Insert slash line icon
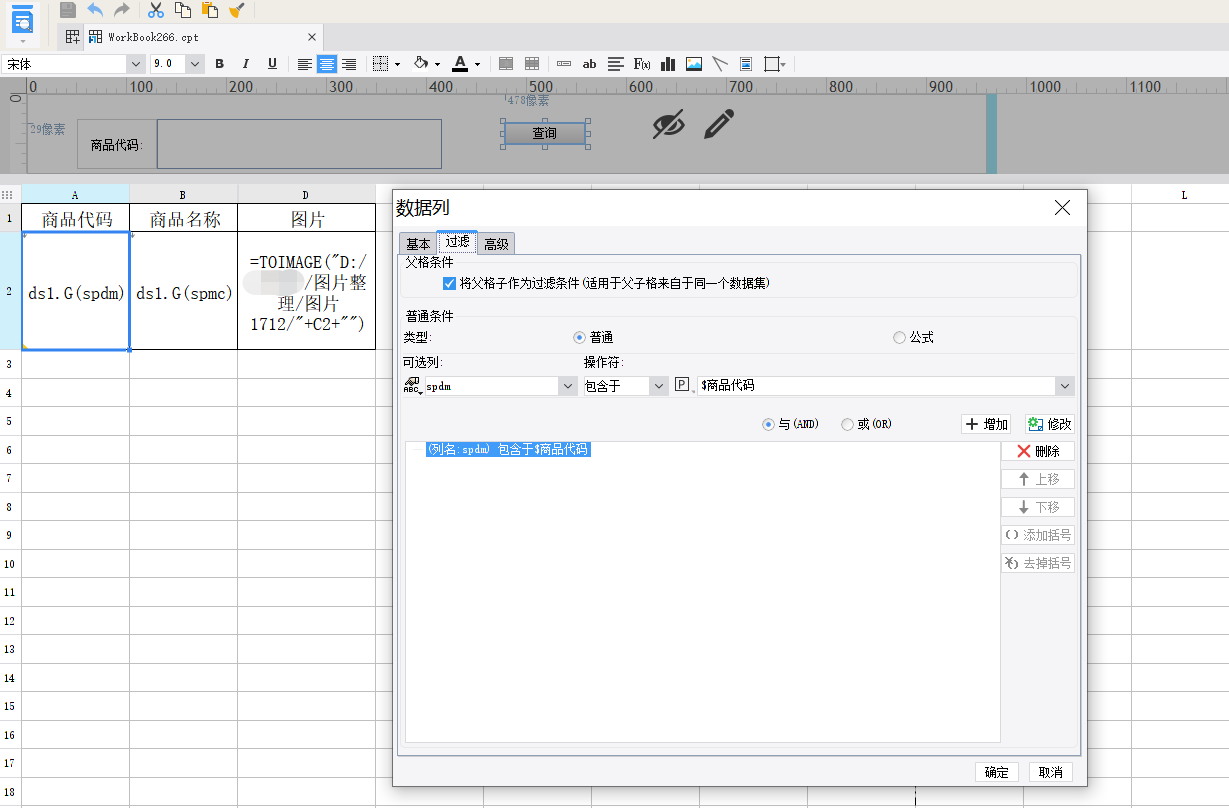The width and height of the screenshot is (1229, 808). tap(720, 64)
